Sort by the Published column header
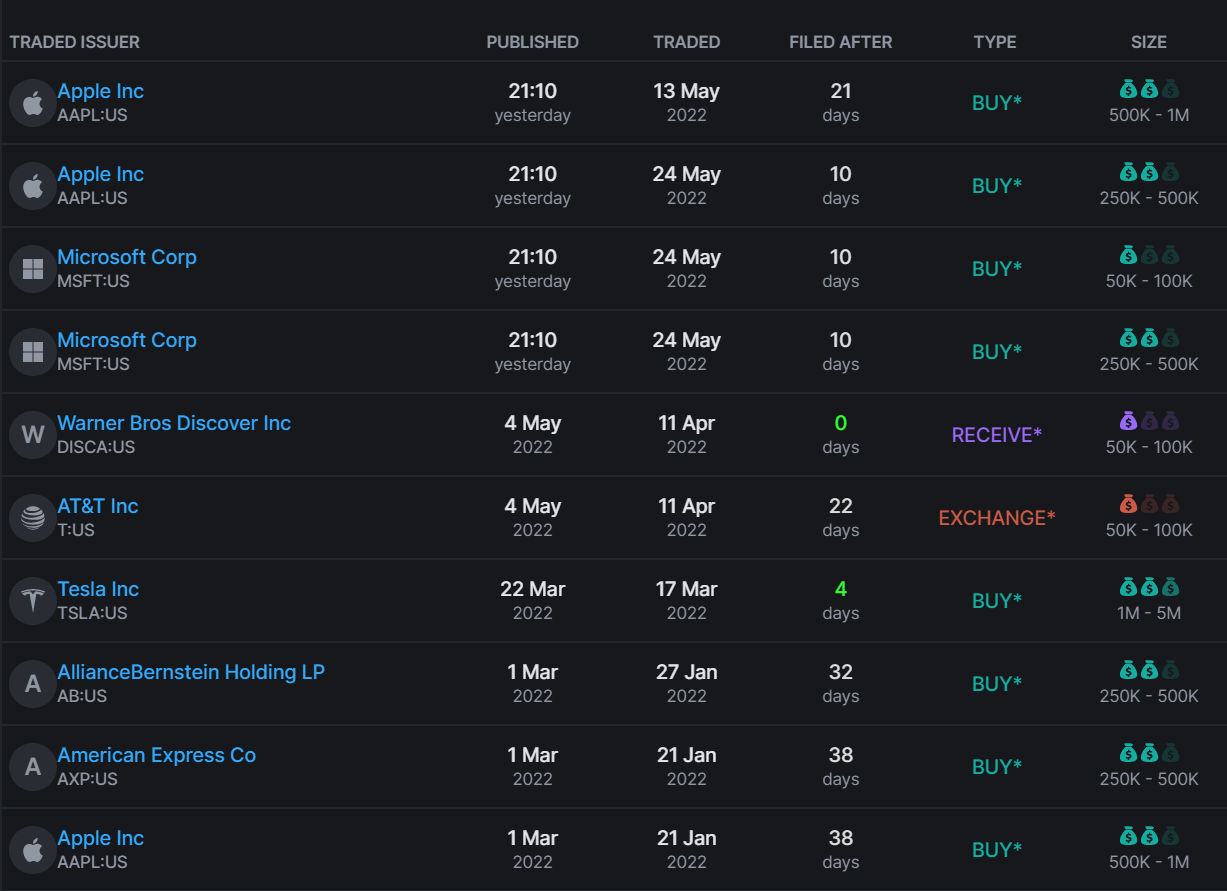 tap(532, 42)
